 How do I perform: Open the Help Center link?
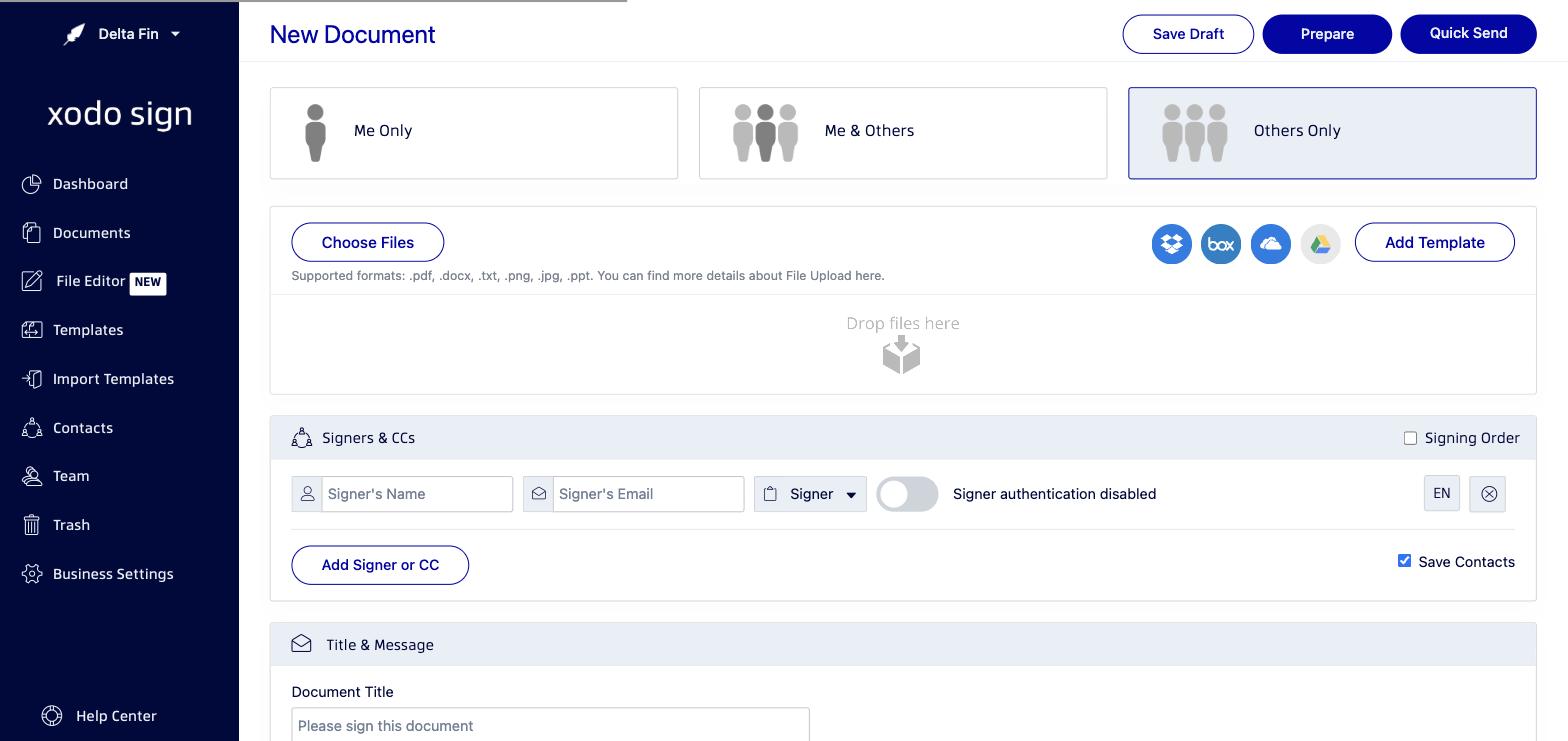(x=99, y=716)
